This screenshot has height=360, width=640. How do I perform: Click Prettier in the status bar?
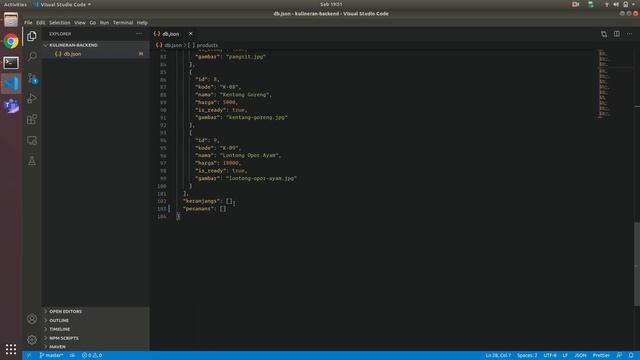tap(601, 356)
